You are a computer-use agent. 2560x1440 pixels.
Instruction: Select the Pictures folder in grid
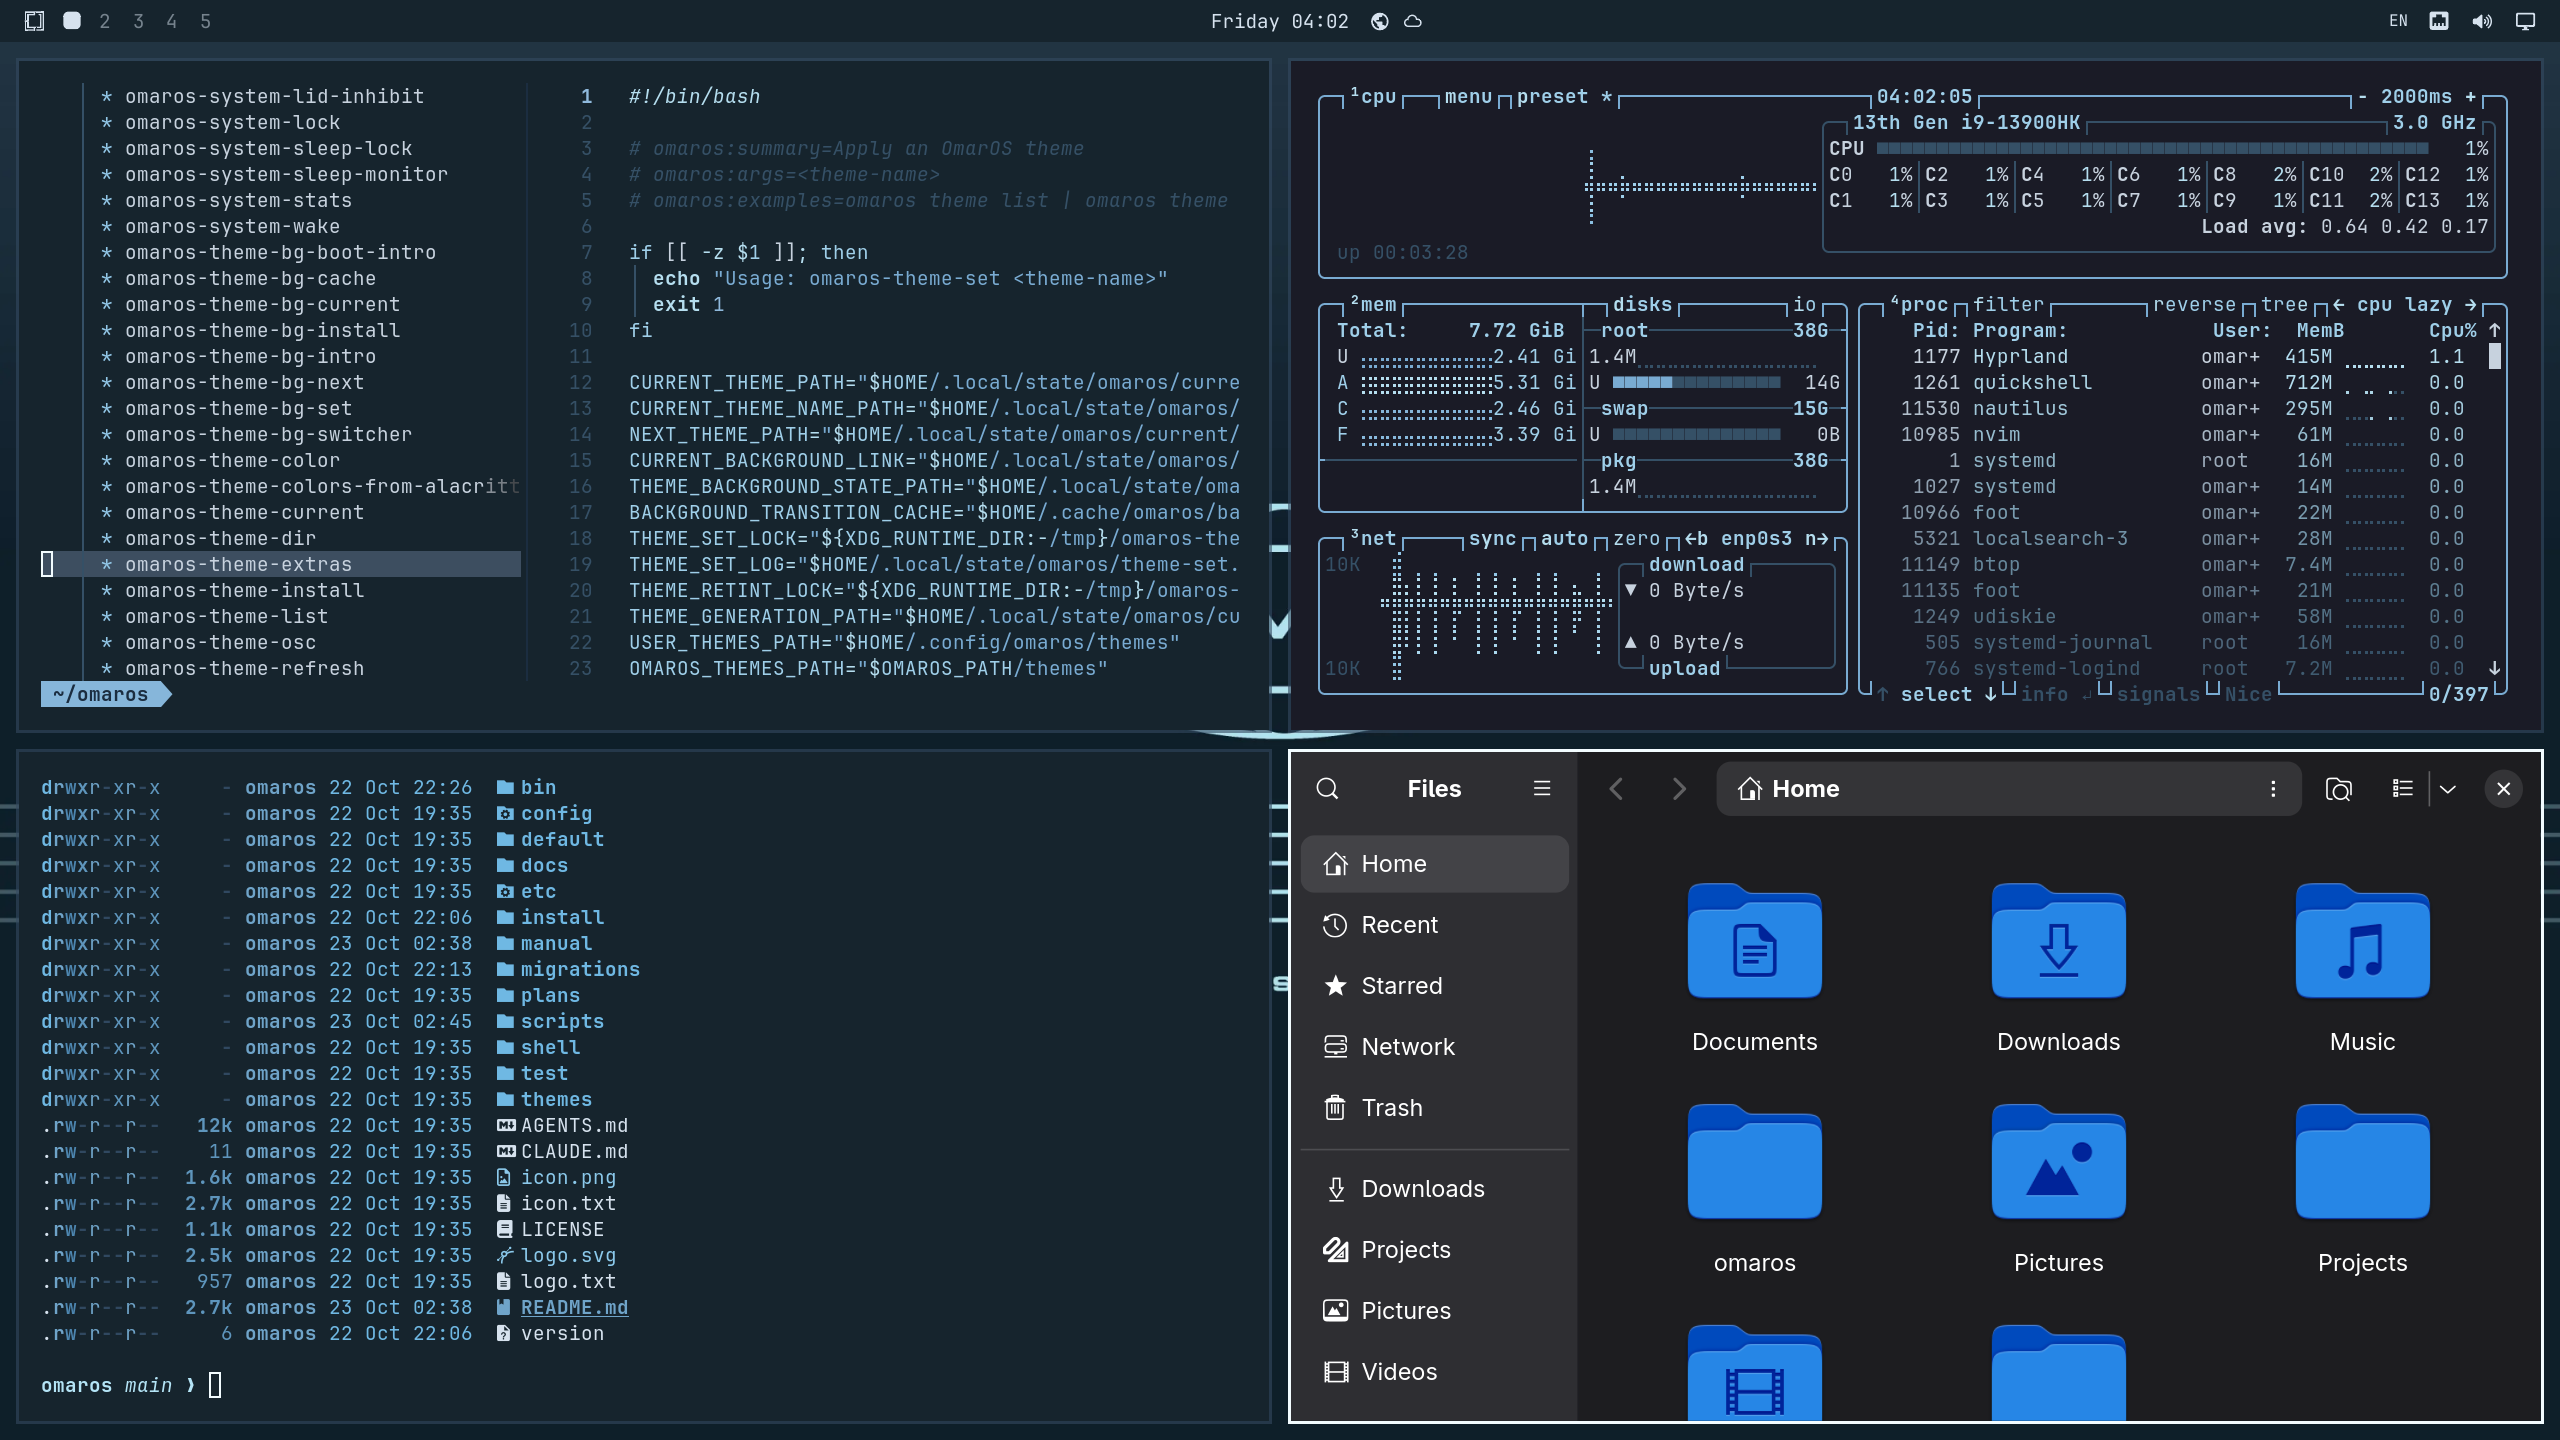[2058, 1162]
